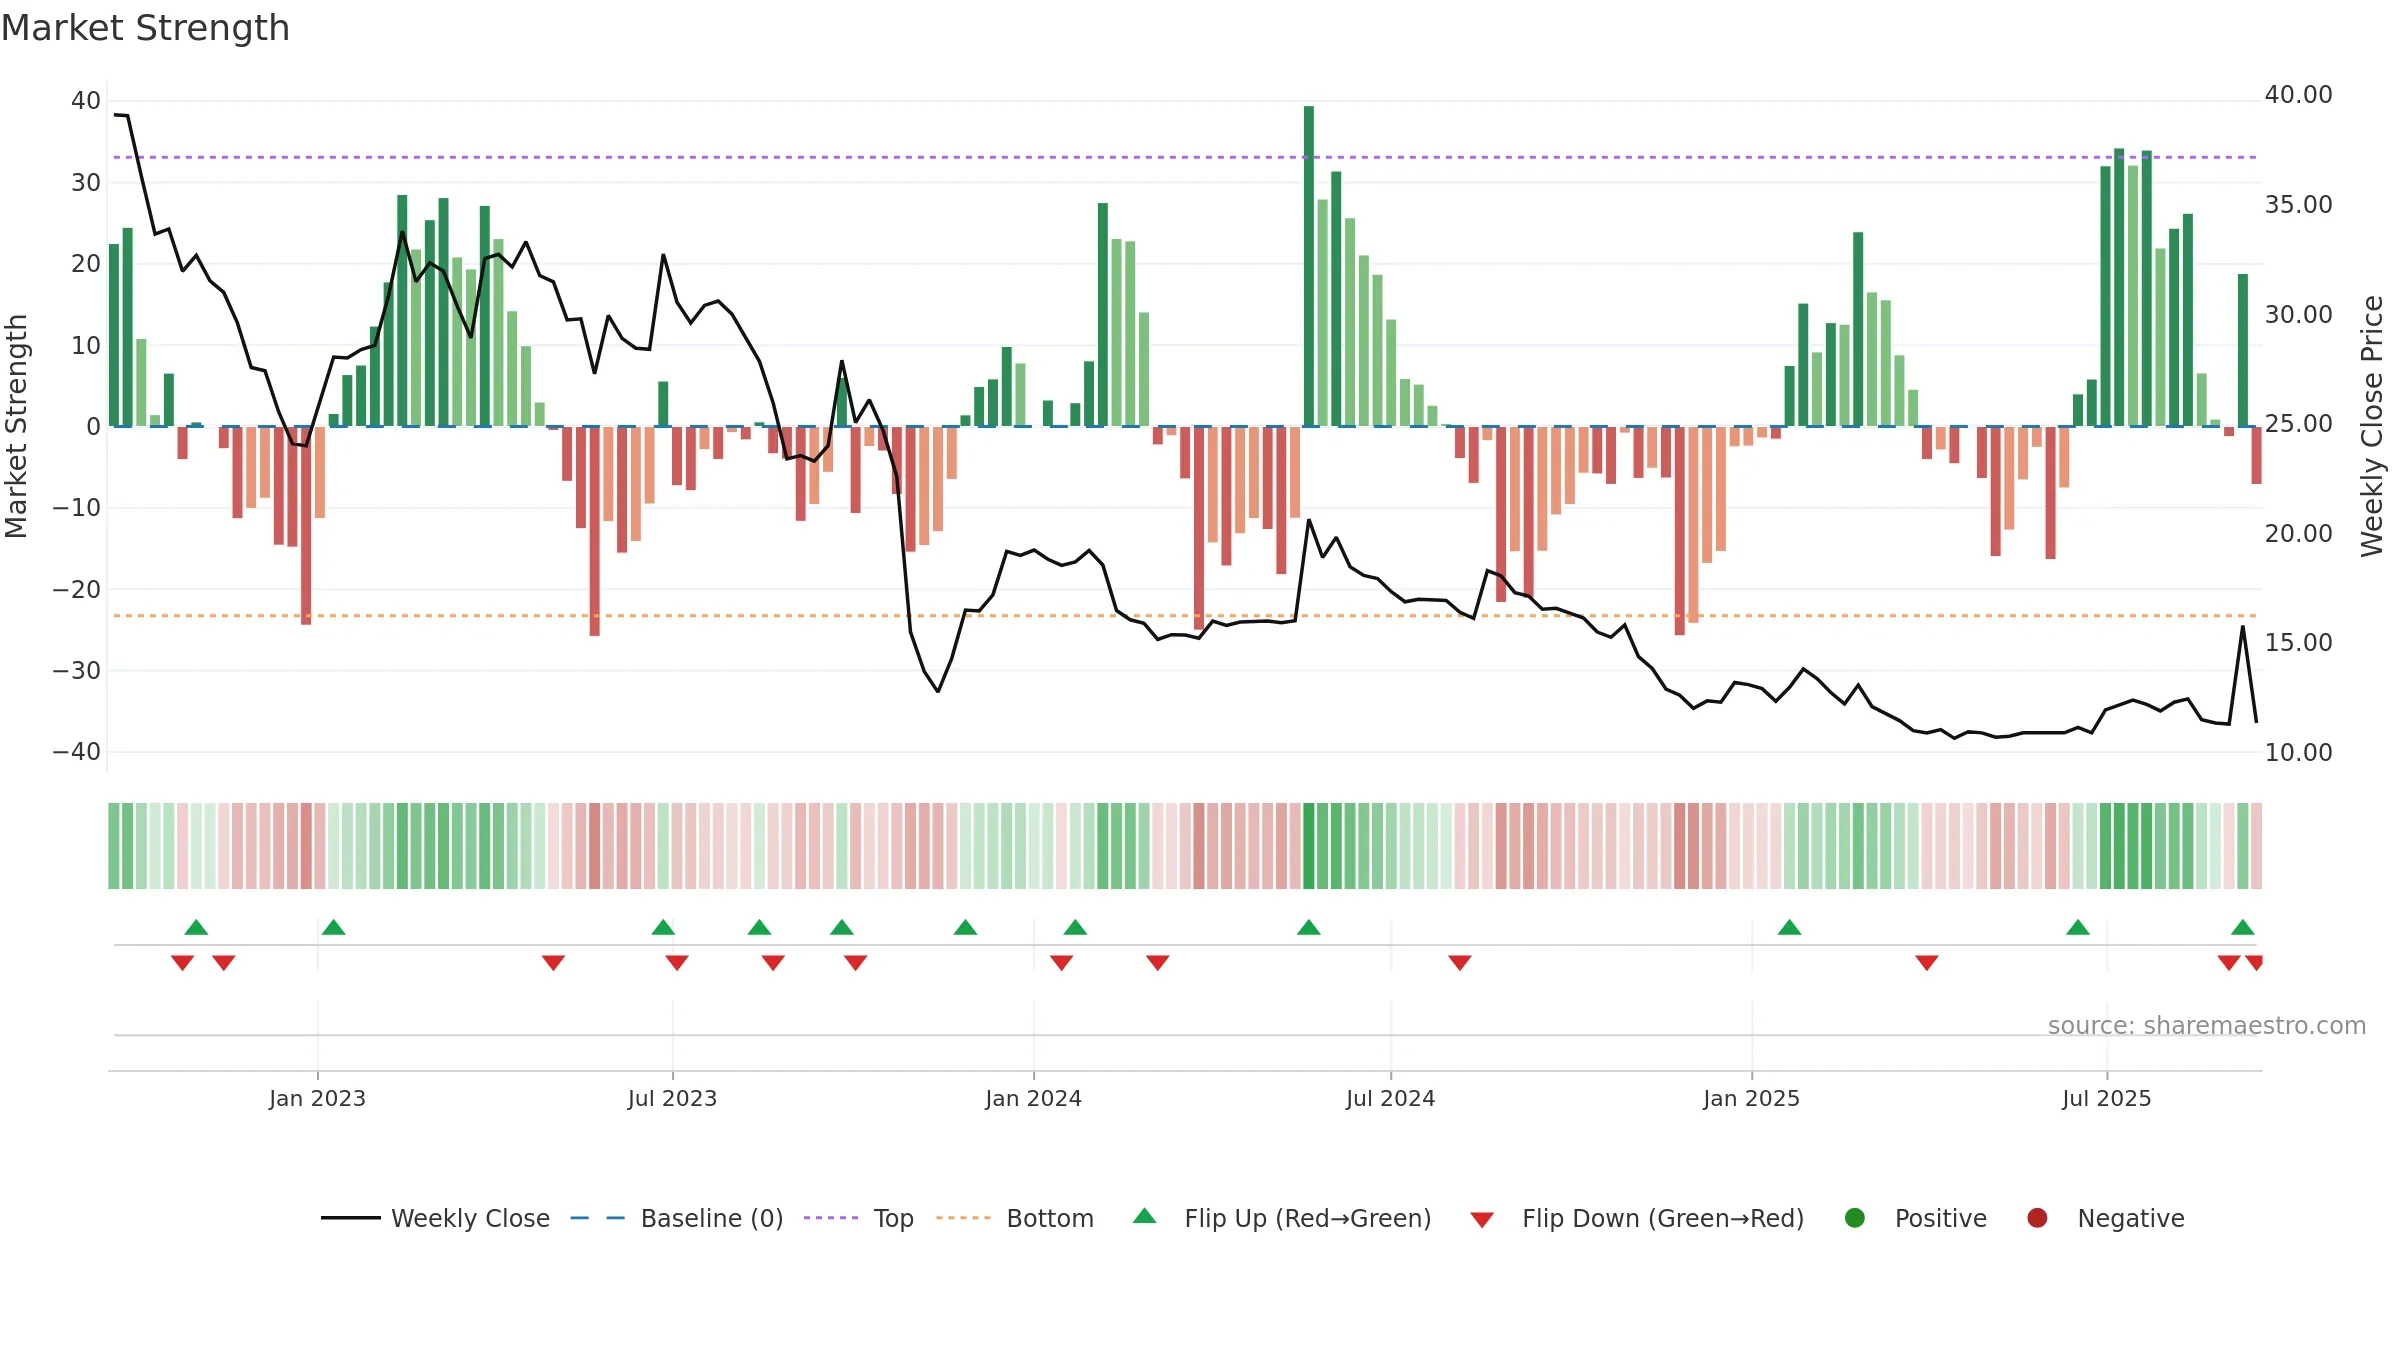Viewport: 2400px width, 1350px height.
Task: Click the Weekly Close Price axis title
Action: 2372,426
